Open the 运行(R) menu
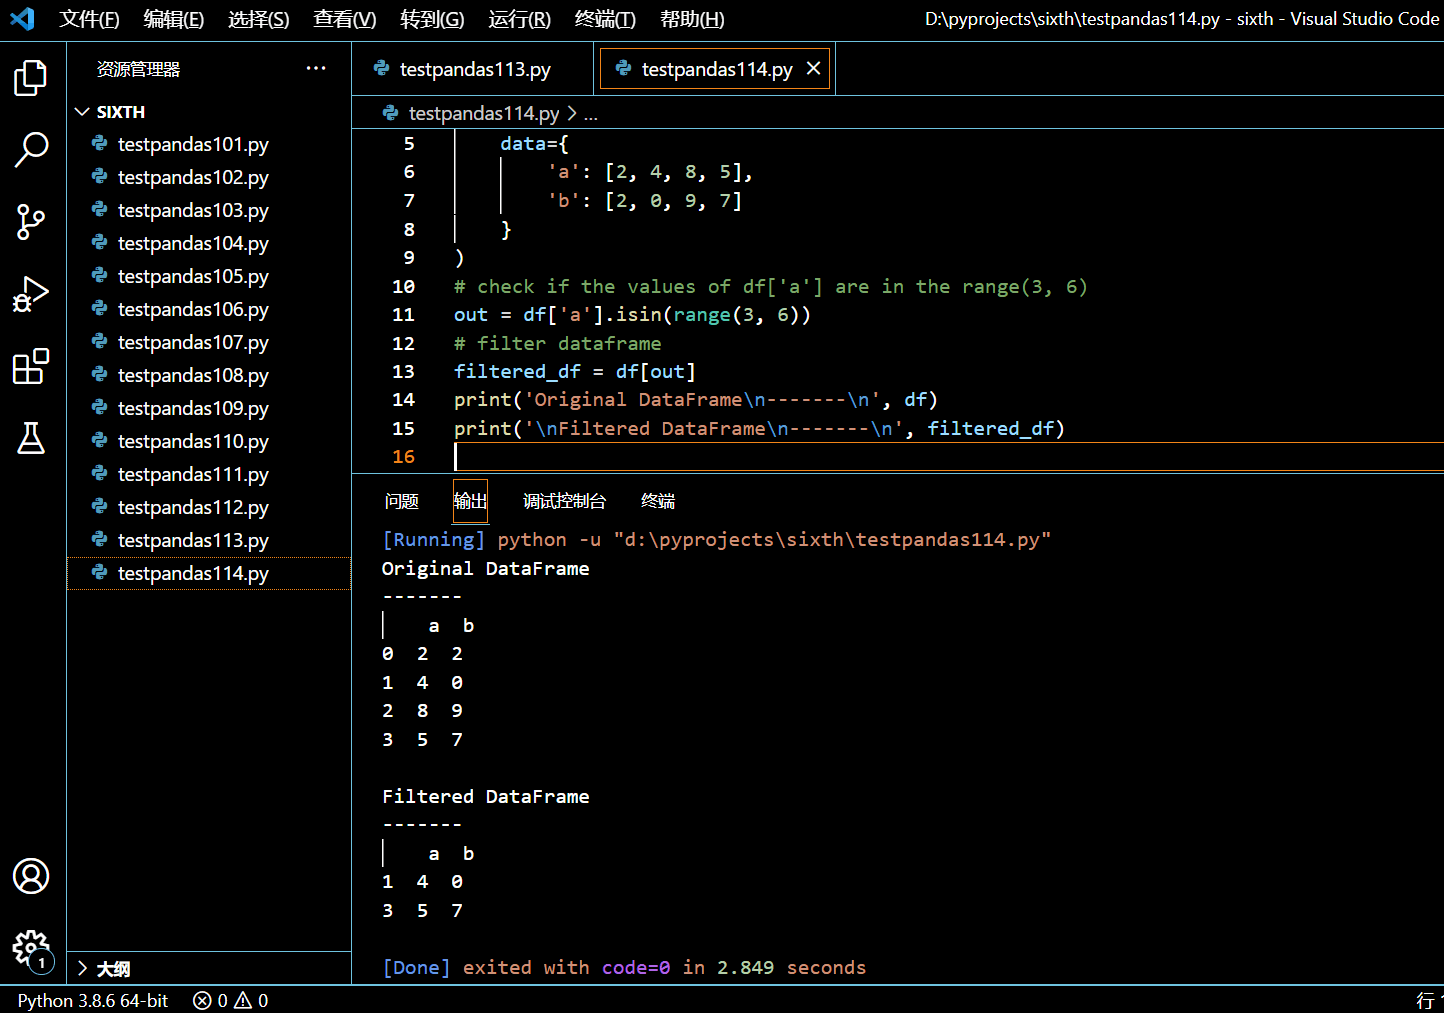Image resolution: width=1444 pixels, height=1013 pixels. click(x=519, y=19)
